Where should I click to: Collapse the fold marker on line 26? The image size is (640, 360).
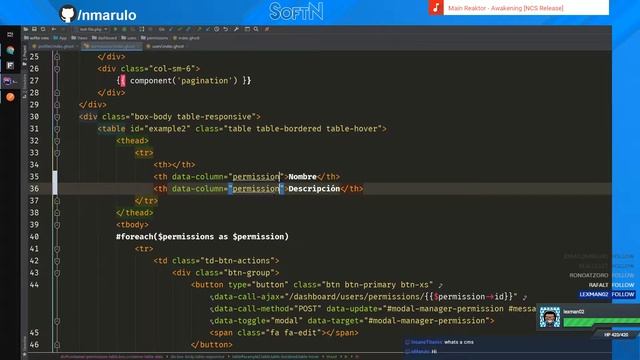[57, 69]
